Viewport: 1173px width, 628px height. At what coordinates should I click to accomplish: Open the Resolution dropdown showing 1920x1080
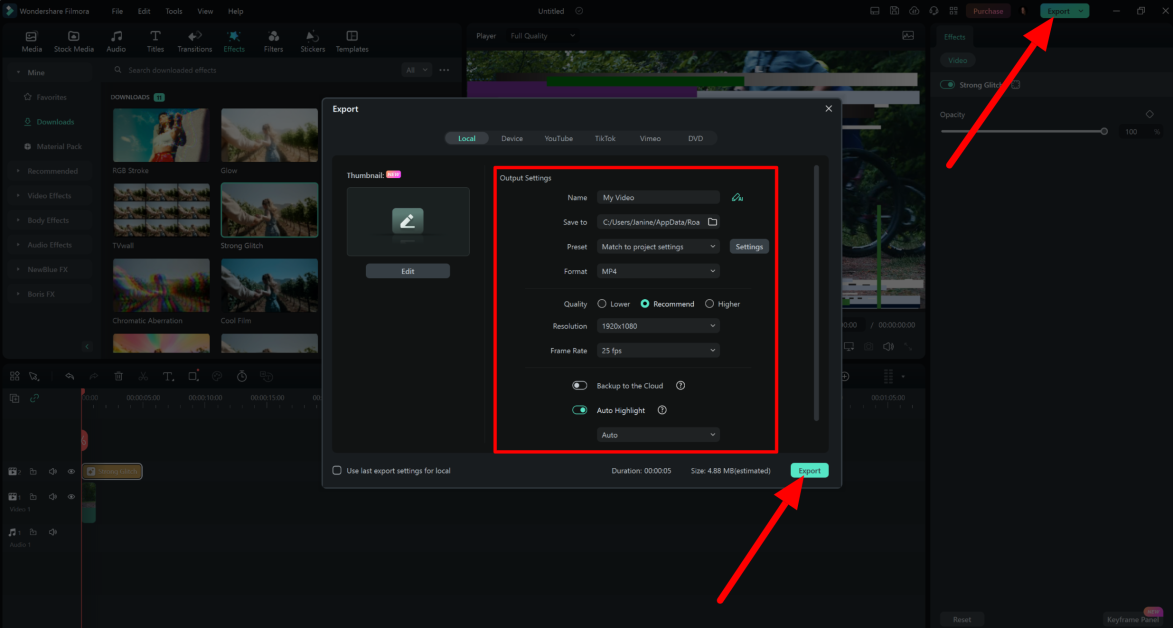pos(657,325)
